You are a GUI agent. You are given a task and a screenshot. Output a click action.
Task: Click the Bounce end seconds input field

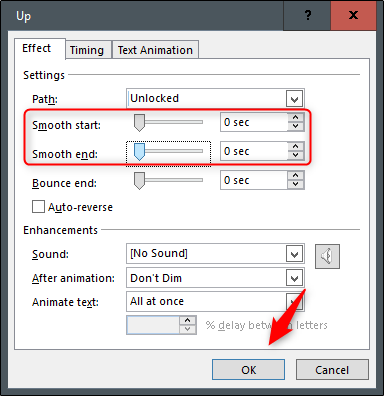click(x=254, y=180)
